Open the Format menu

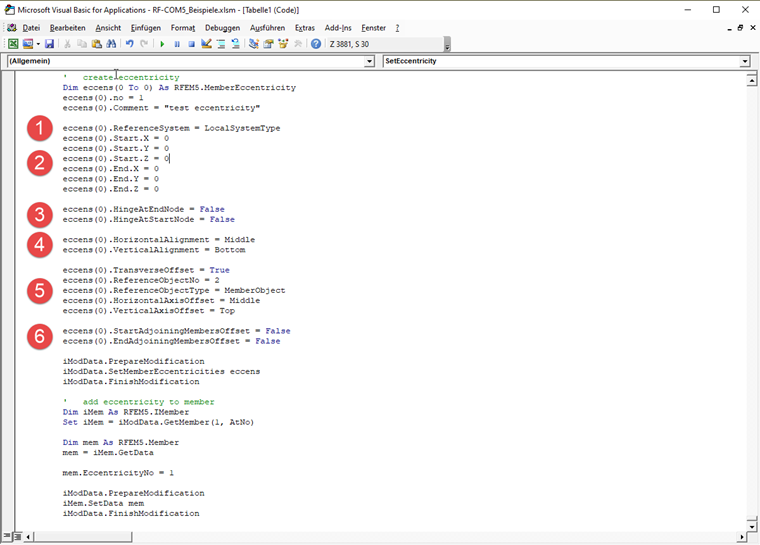pos(183,28)
